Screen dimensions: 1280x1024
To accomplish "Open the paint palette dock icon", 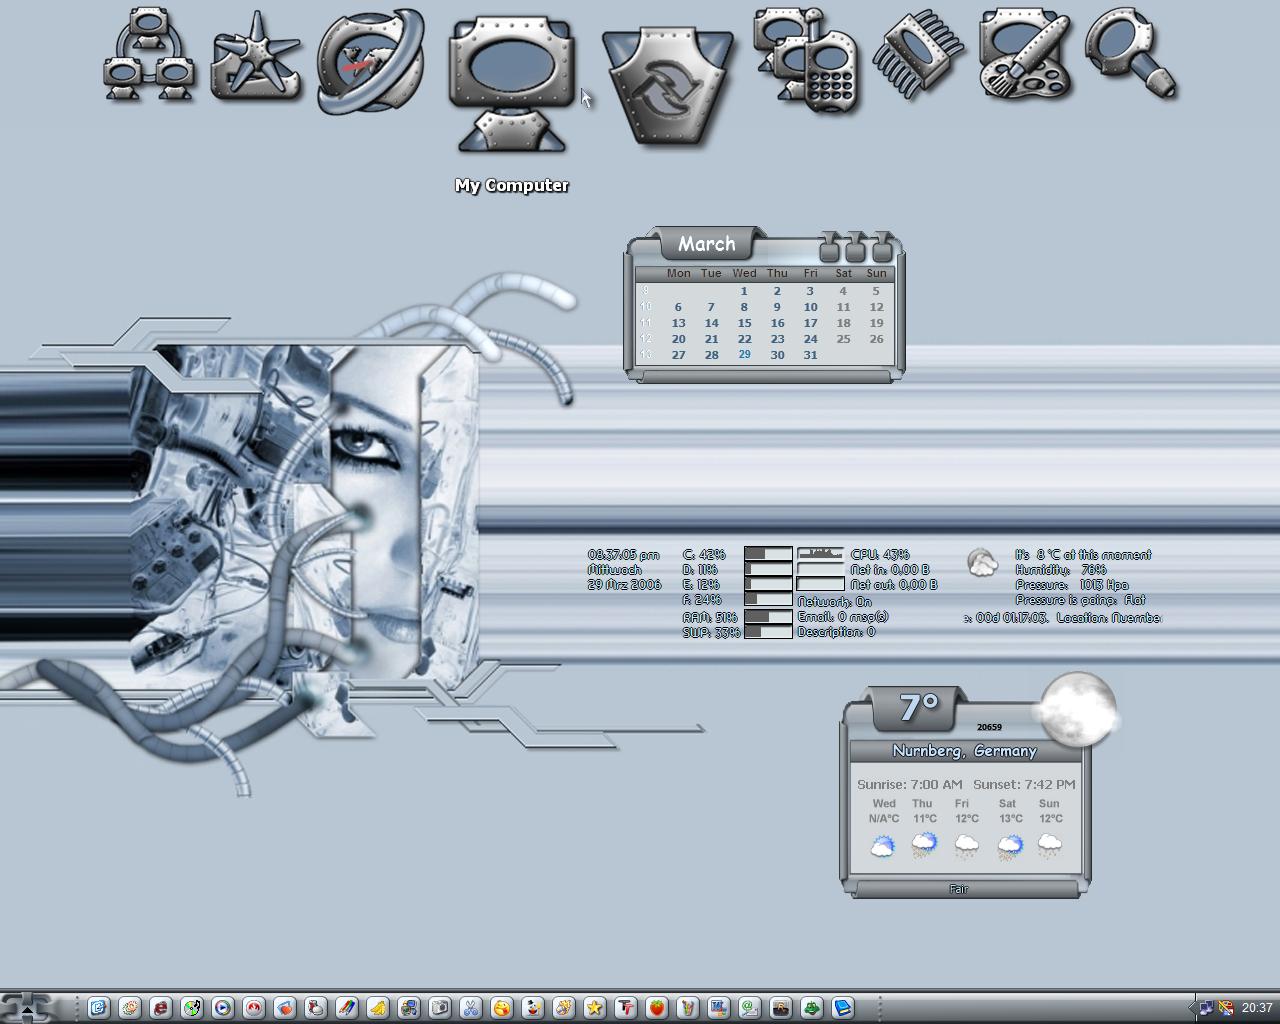I will 1025,54.
